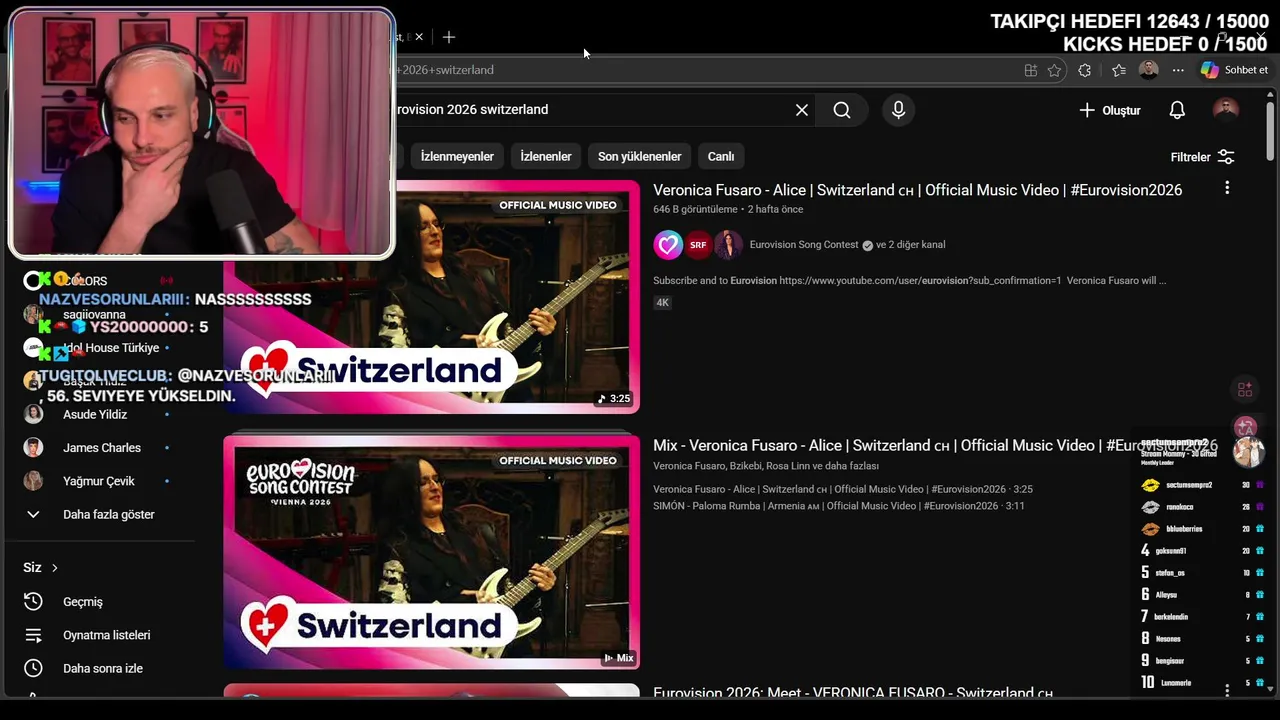
Task: Click the 4K badge under first video
Action: tap(662, 302)
